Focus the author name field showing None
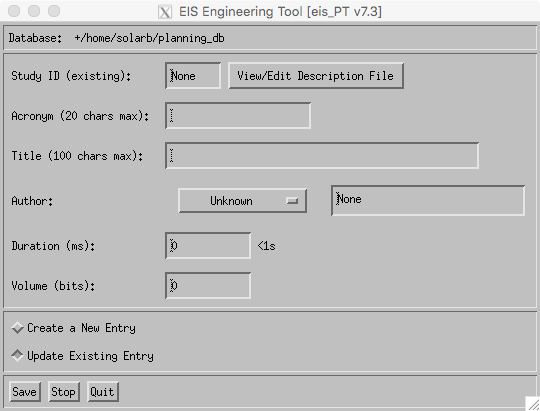The width and height of the screenshot is (540, 411). pos(428,201)
